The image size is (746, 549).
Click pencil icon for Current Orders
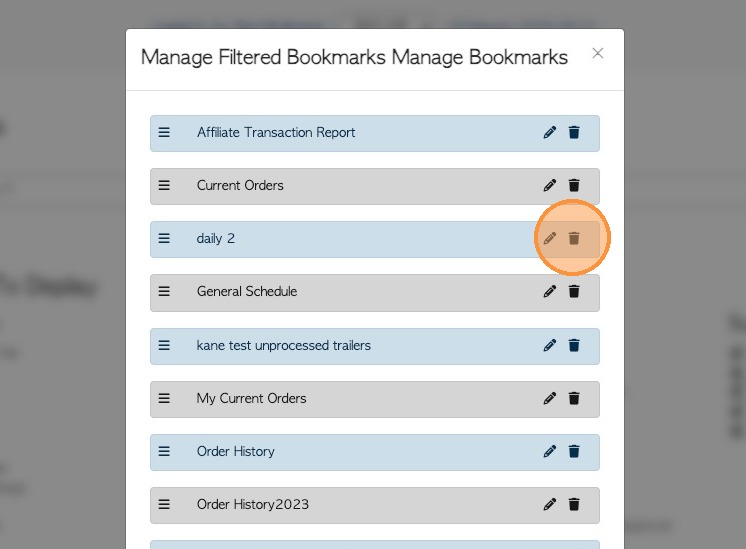click(549, 186)
